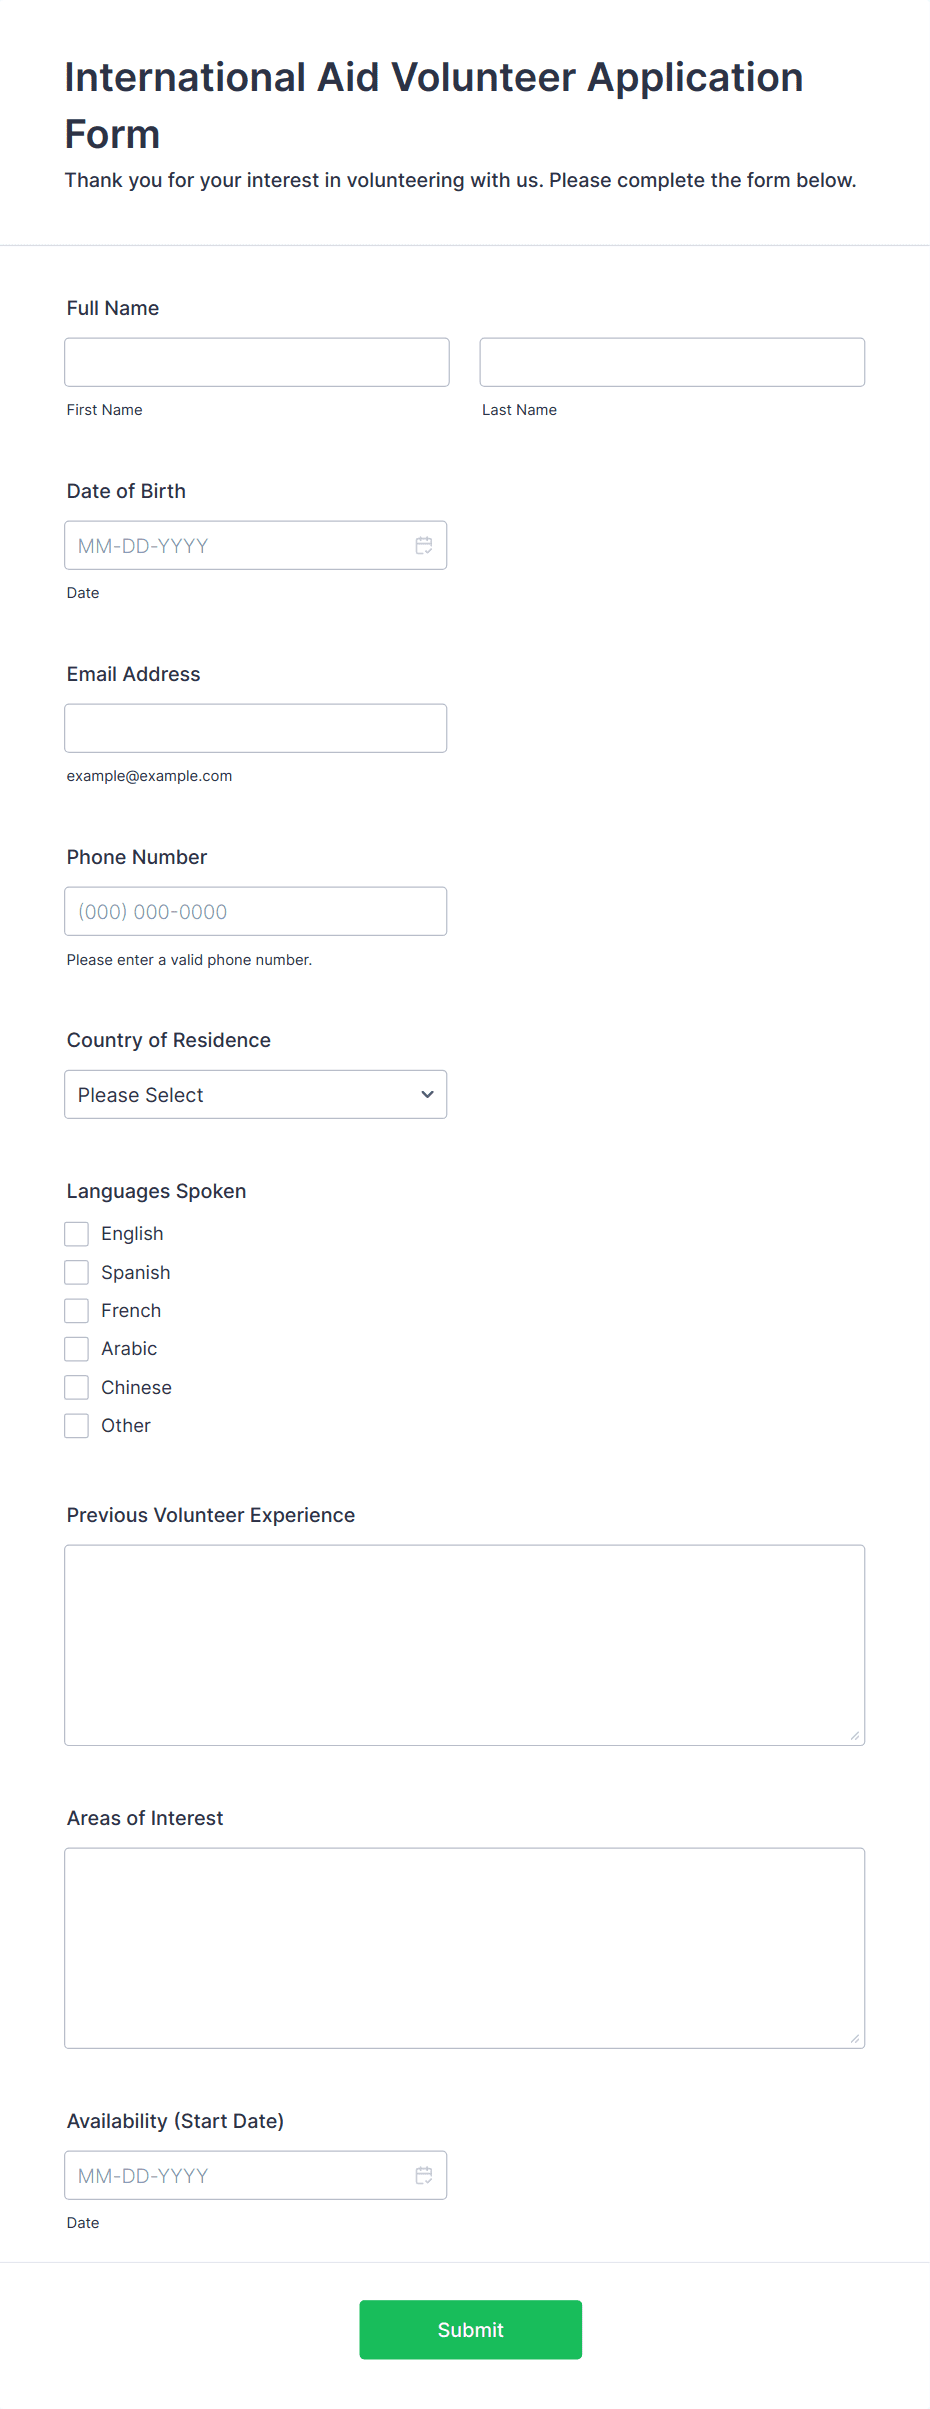The width and height of the screenshot is (930, 2409).
Task: Click the form title heading
Action: [432, 104]
